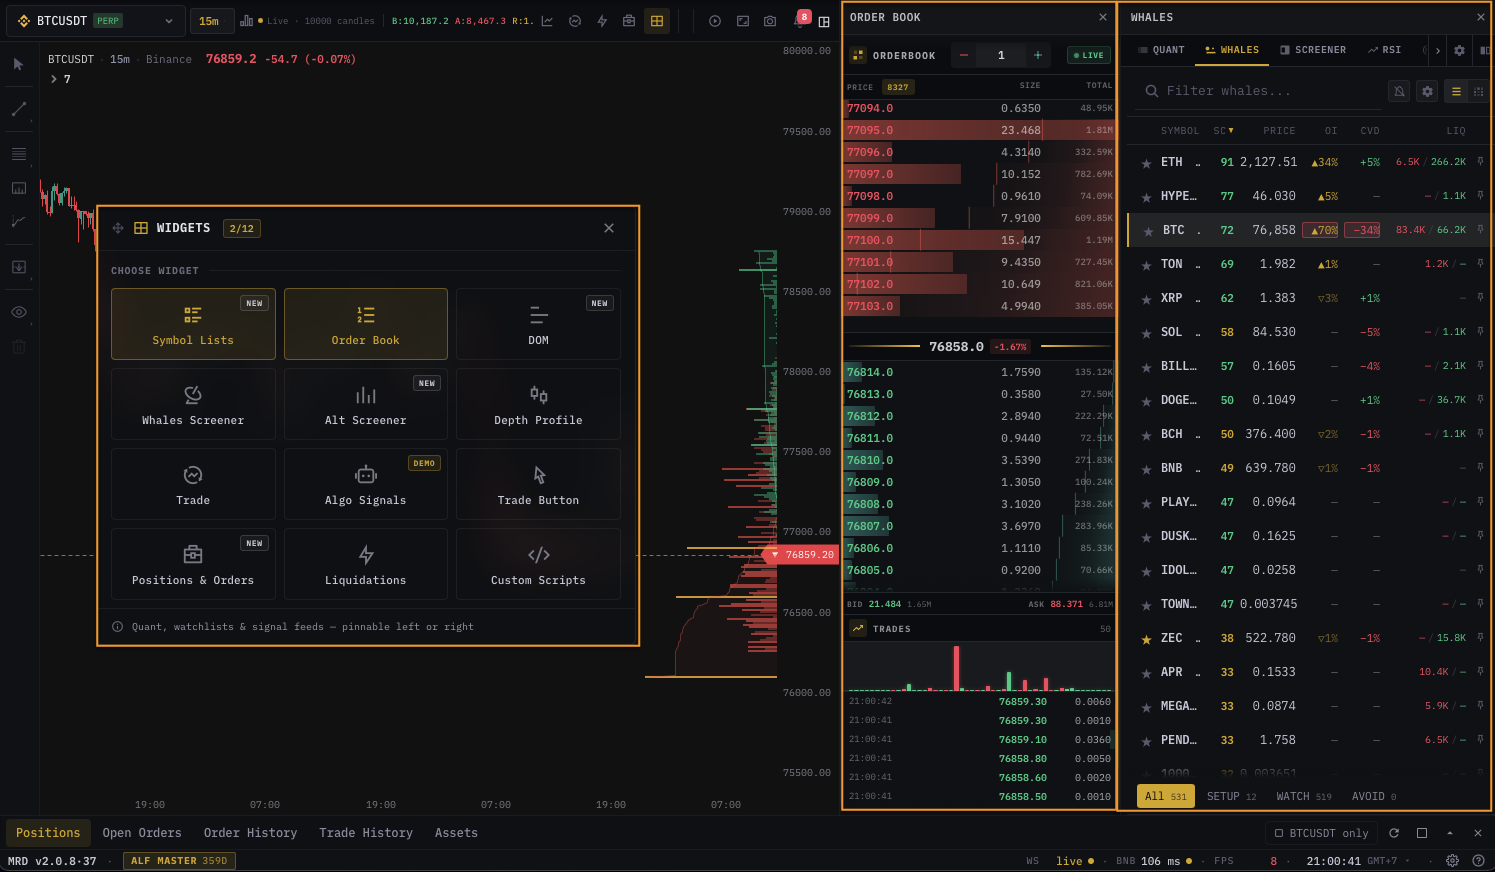This screenshot has height=872, width=1495.
Task: Open whales panel tab-bar settings gear
Action: tap(1459, 50)
